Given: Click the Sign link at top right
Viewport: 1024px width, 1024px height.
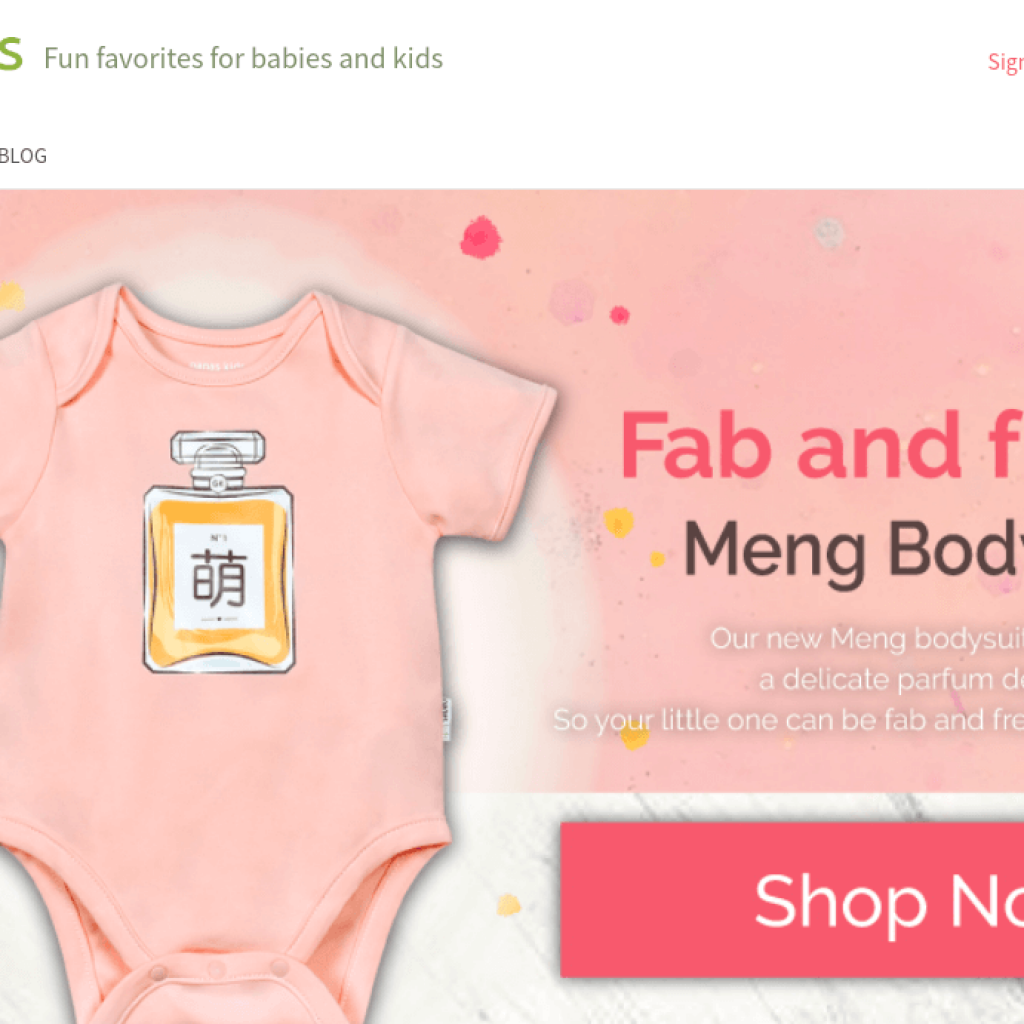Looking at the screenshot, I should (1006, 63).
